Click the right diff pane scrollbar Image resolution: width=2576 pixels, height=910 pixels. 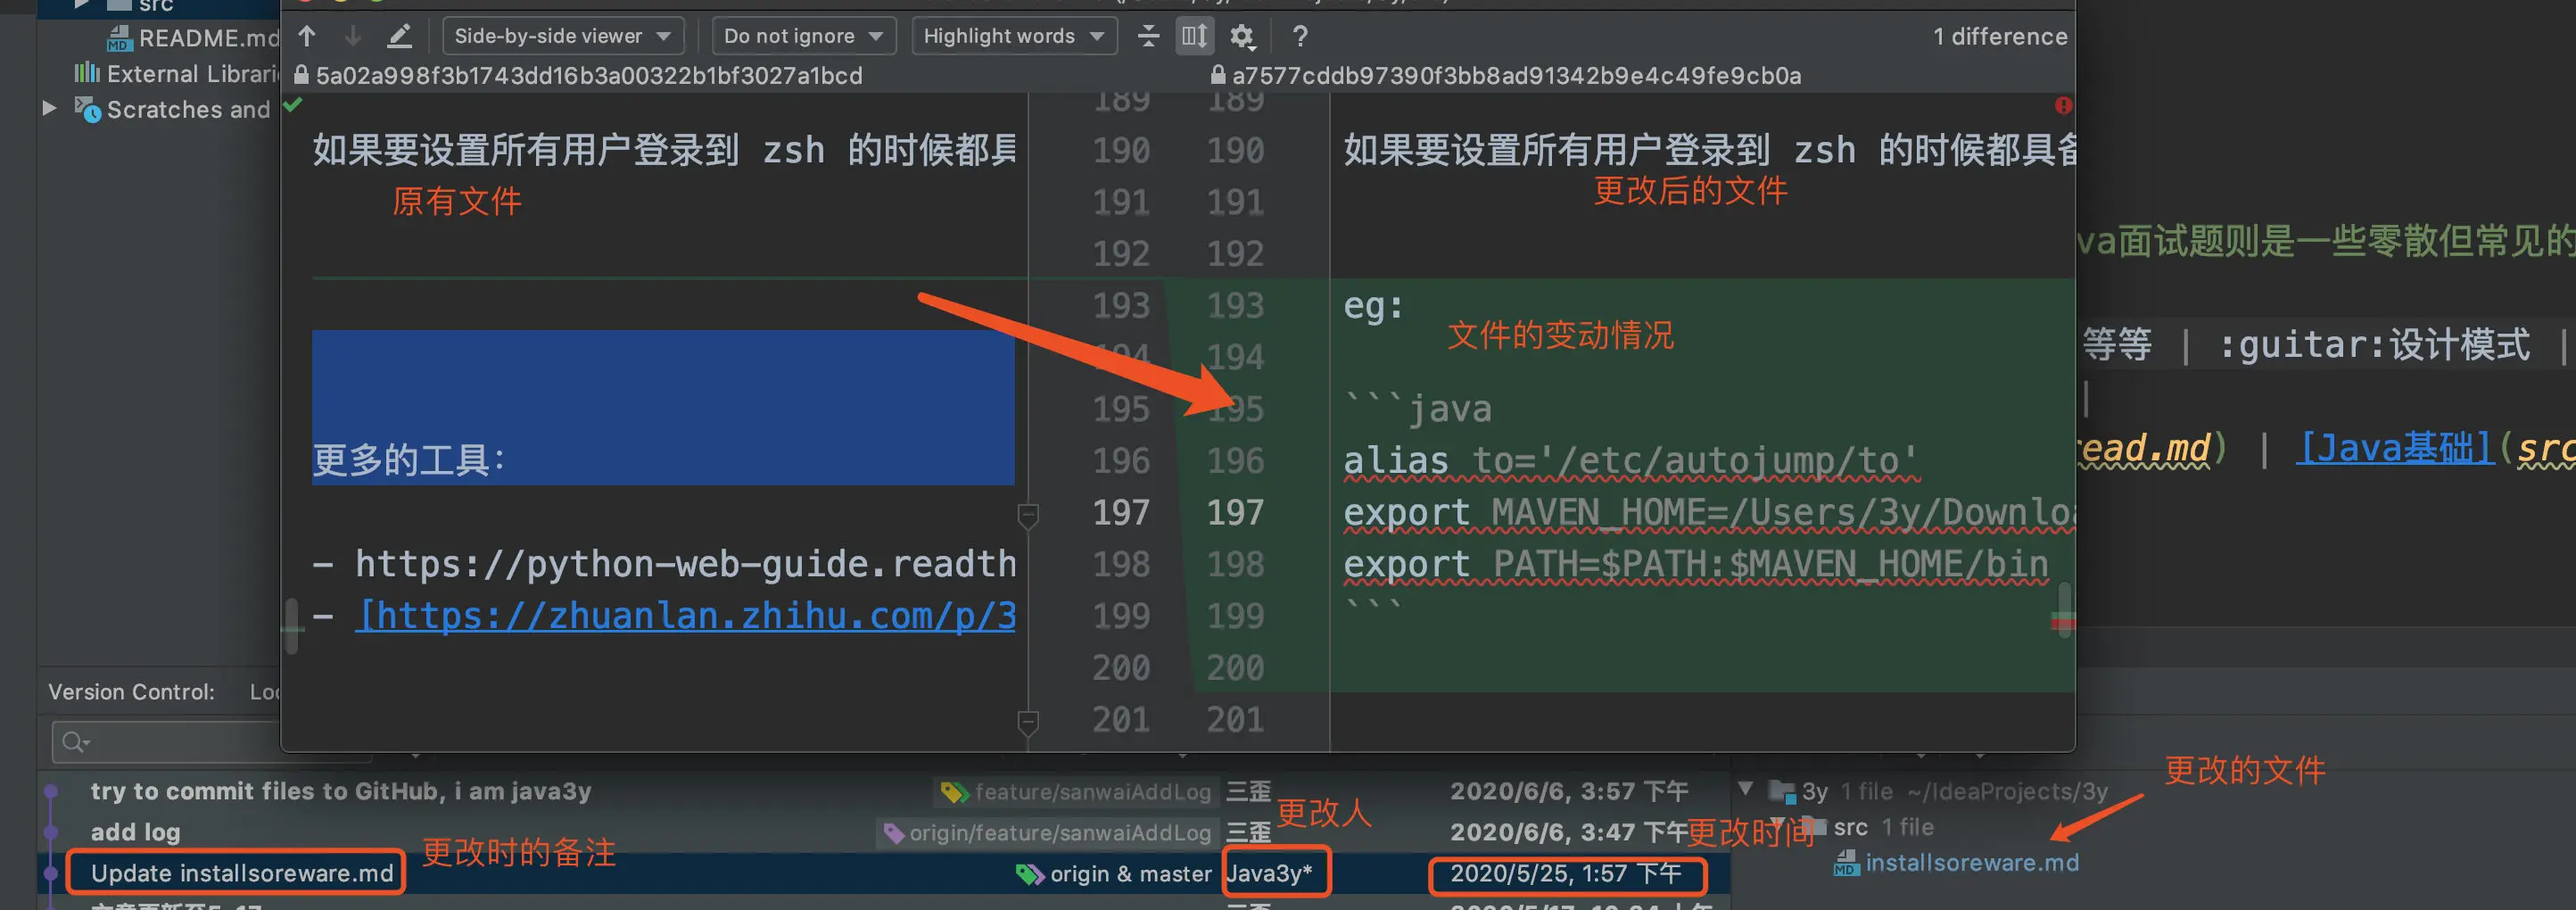tap(2063, 609)
